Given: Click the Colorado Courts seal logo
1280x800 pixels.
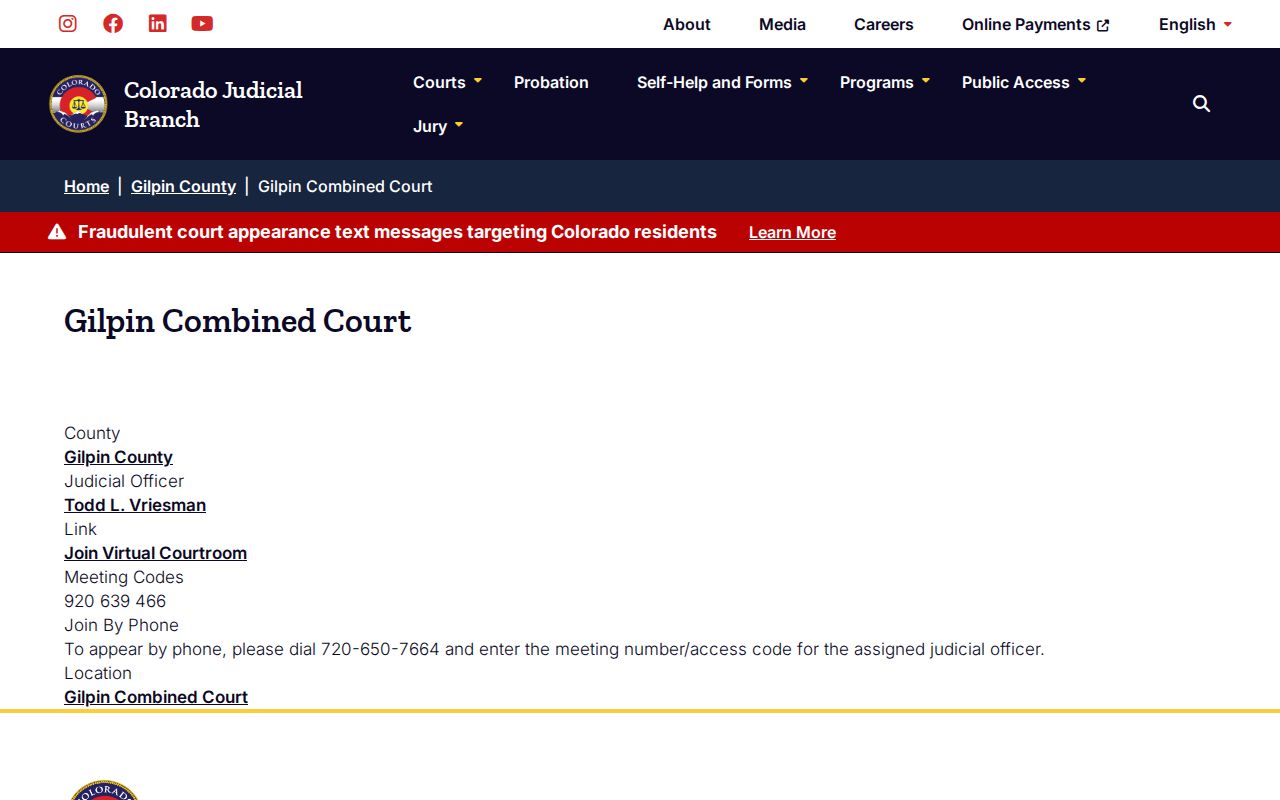Looking at the screenshot, I should tap(78, 104).
